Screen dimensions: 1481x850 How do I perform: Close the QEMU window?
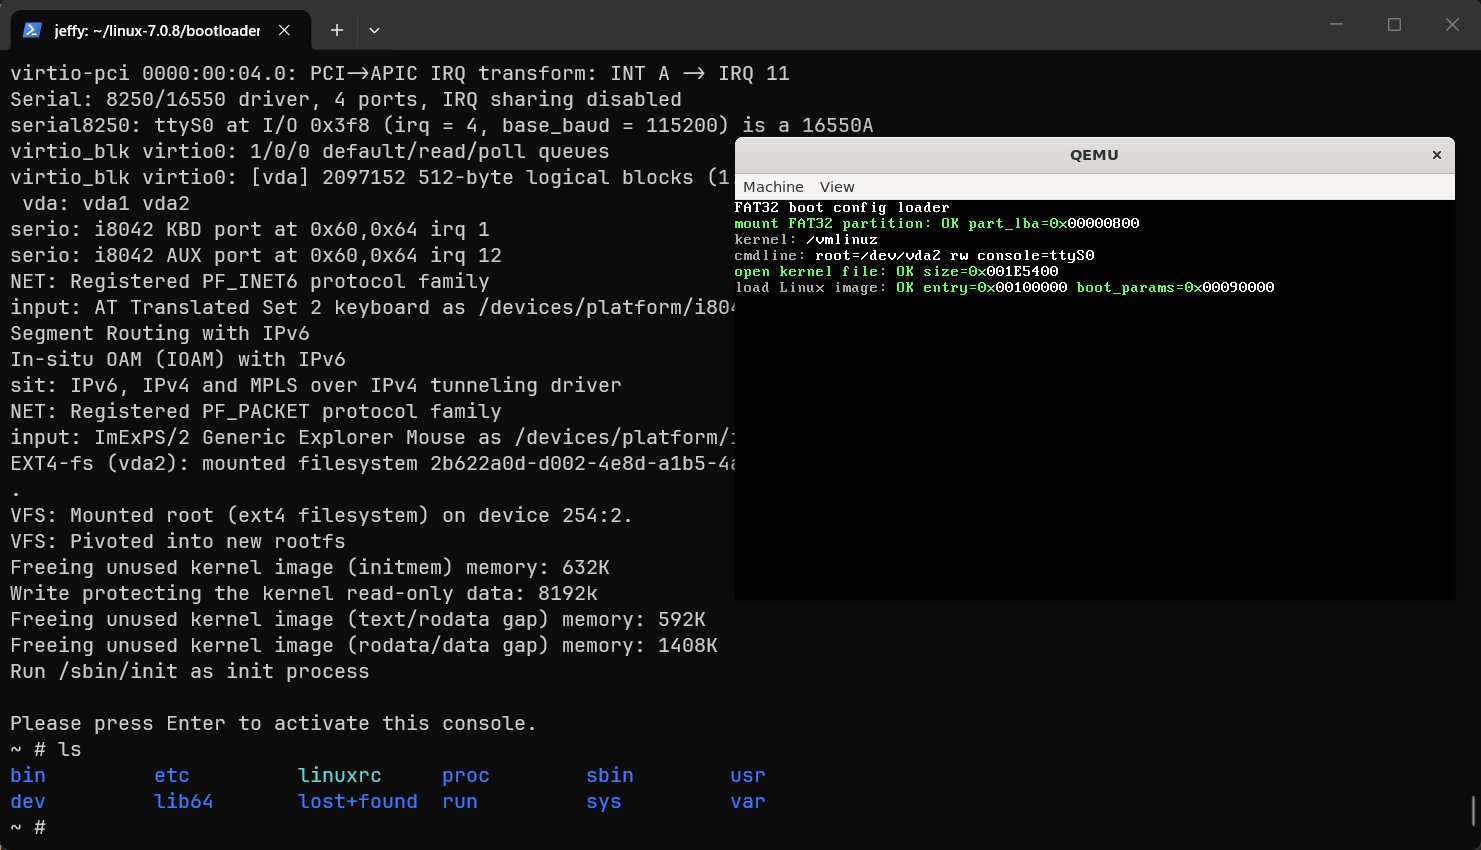(1437, 155)
